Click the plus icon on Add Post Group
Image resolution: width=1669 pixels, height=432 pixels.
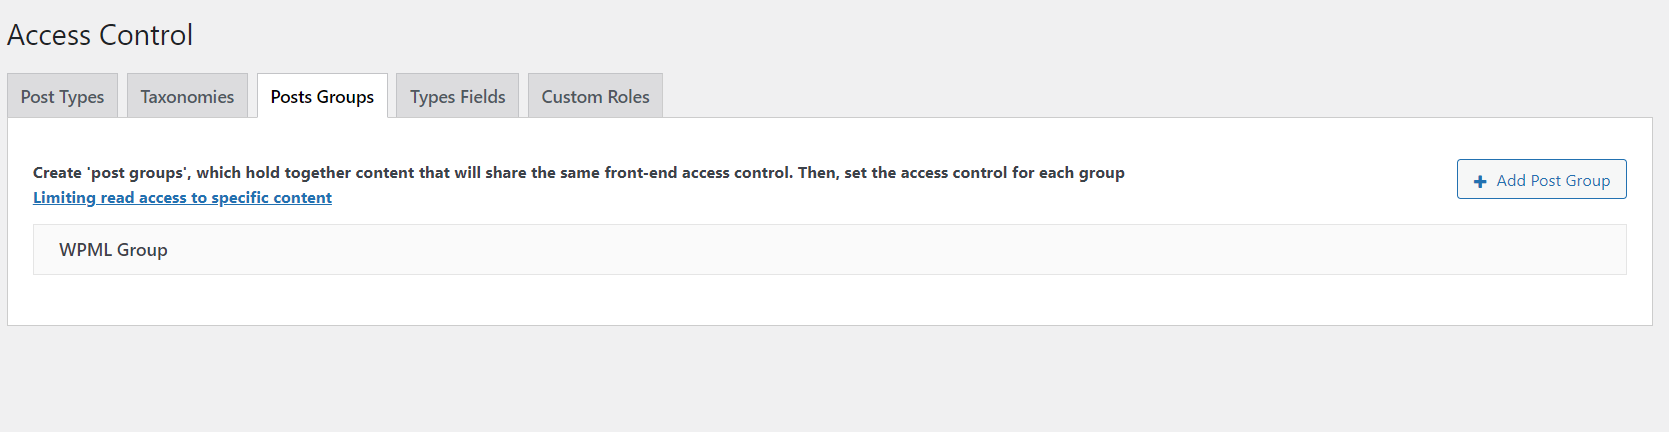click(1480, 181)
